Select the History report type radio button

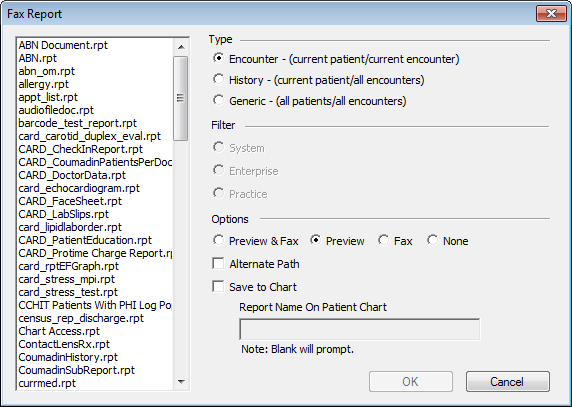coord(219,79)
